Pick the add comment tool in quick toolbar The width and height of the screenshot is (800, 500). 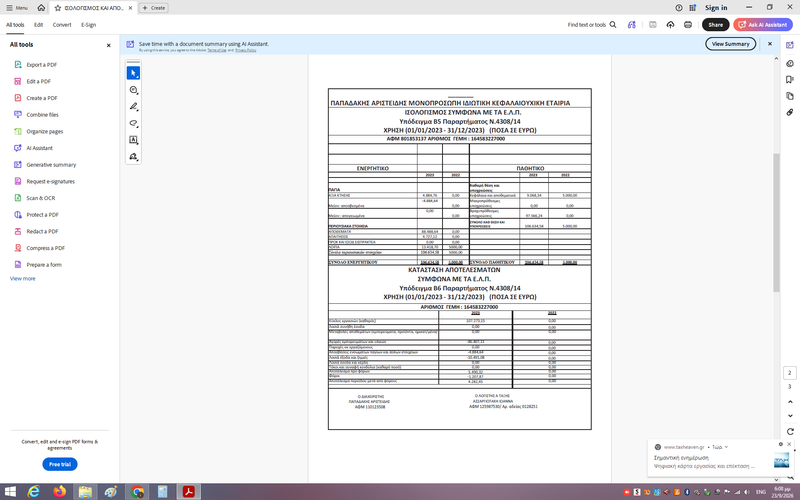(x=133, y=90)
